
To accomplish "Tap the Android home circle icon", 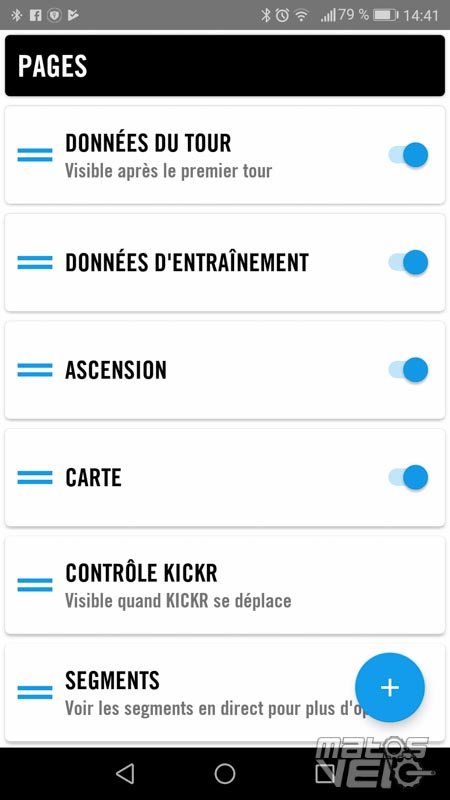I will coord(224,773).
